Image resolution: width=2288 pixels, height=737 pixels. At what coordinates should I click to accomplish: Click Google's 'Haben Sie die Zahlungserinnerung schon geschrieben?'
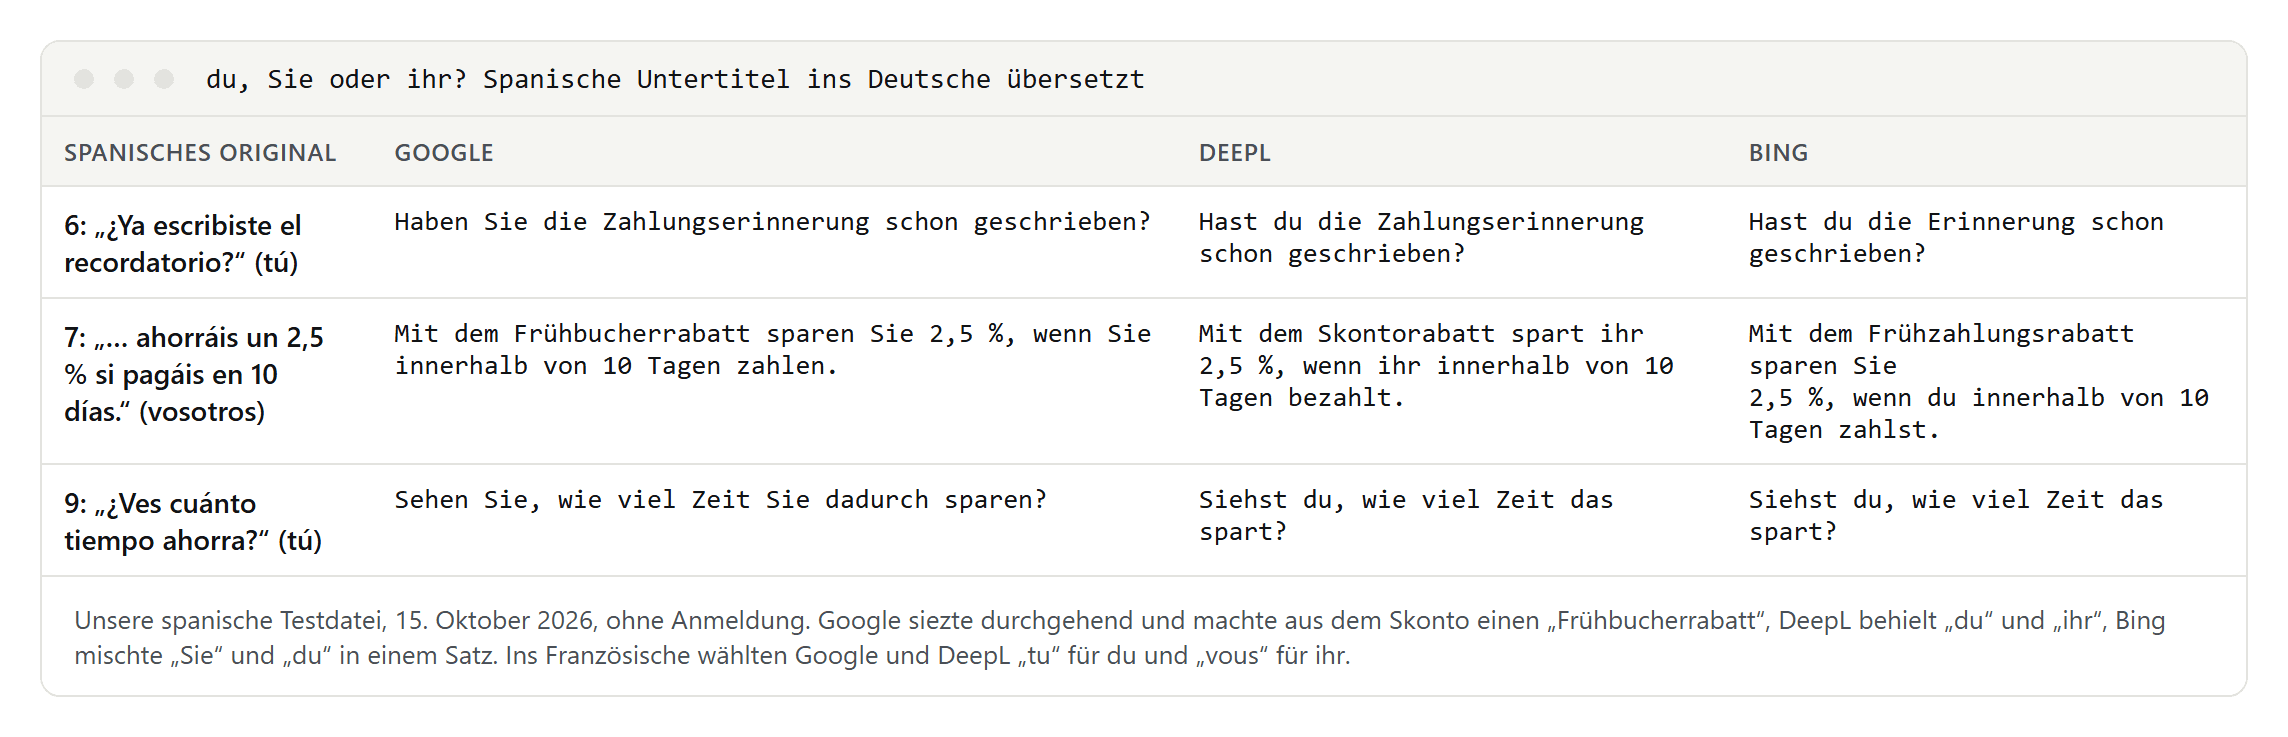[772, 222]
